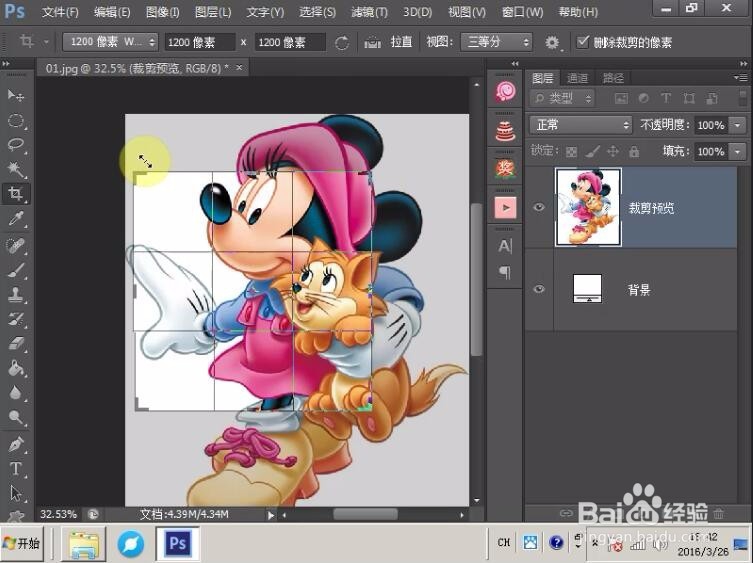Filter layers by type text icon
Screen dimensions: 753x563
666,98
